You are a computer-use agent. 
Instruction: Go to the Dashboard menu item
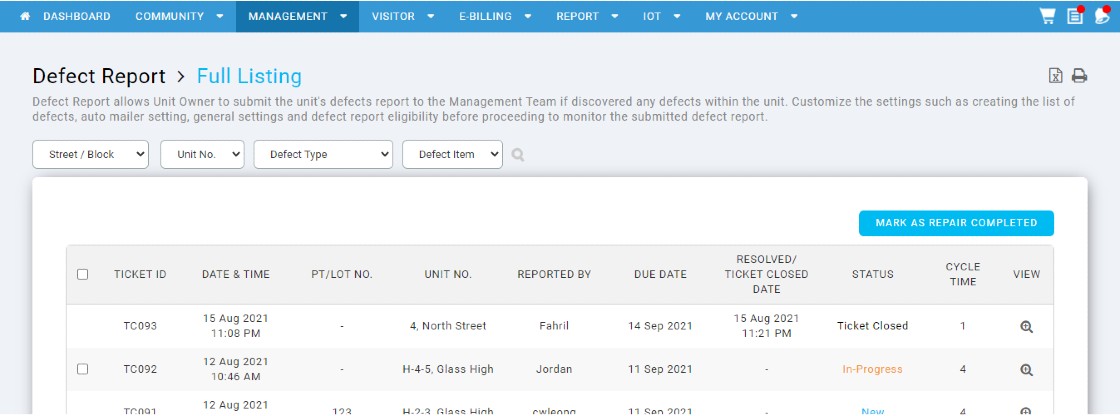[76, 16]
